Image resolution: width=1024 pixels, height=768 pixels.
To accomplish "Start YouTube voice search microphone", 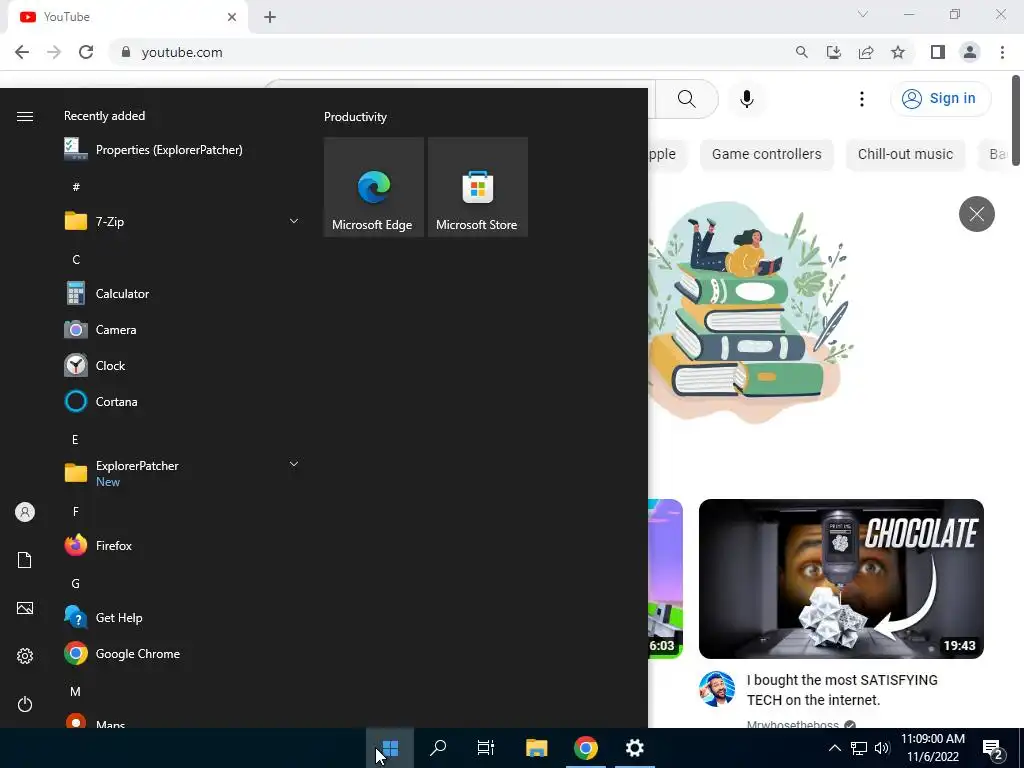I will [747, 99].
